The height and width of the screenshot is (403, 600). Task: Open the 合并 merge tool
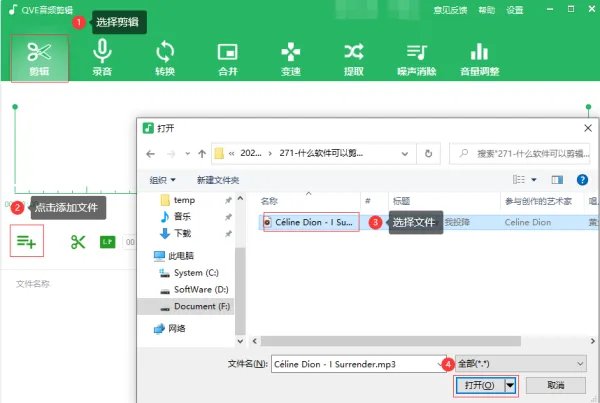click(x=228, y=58)
